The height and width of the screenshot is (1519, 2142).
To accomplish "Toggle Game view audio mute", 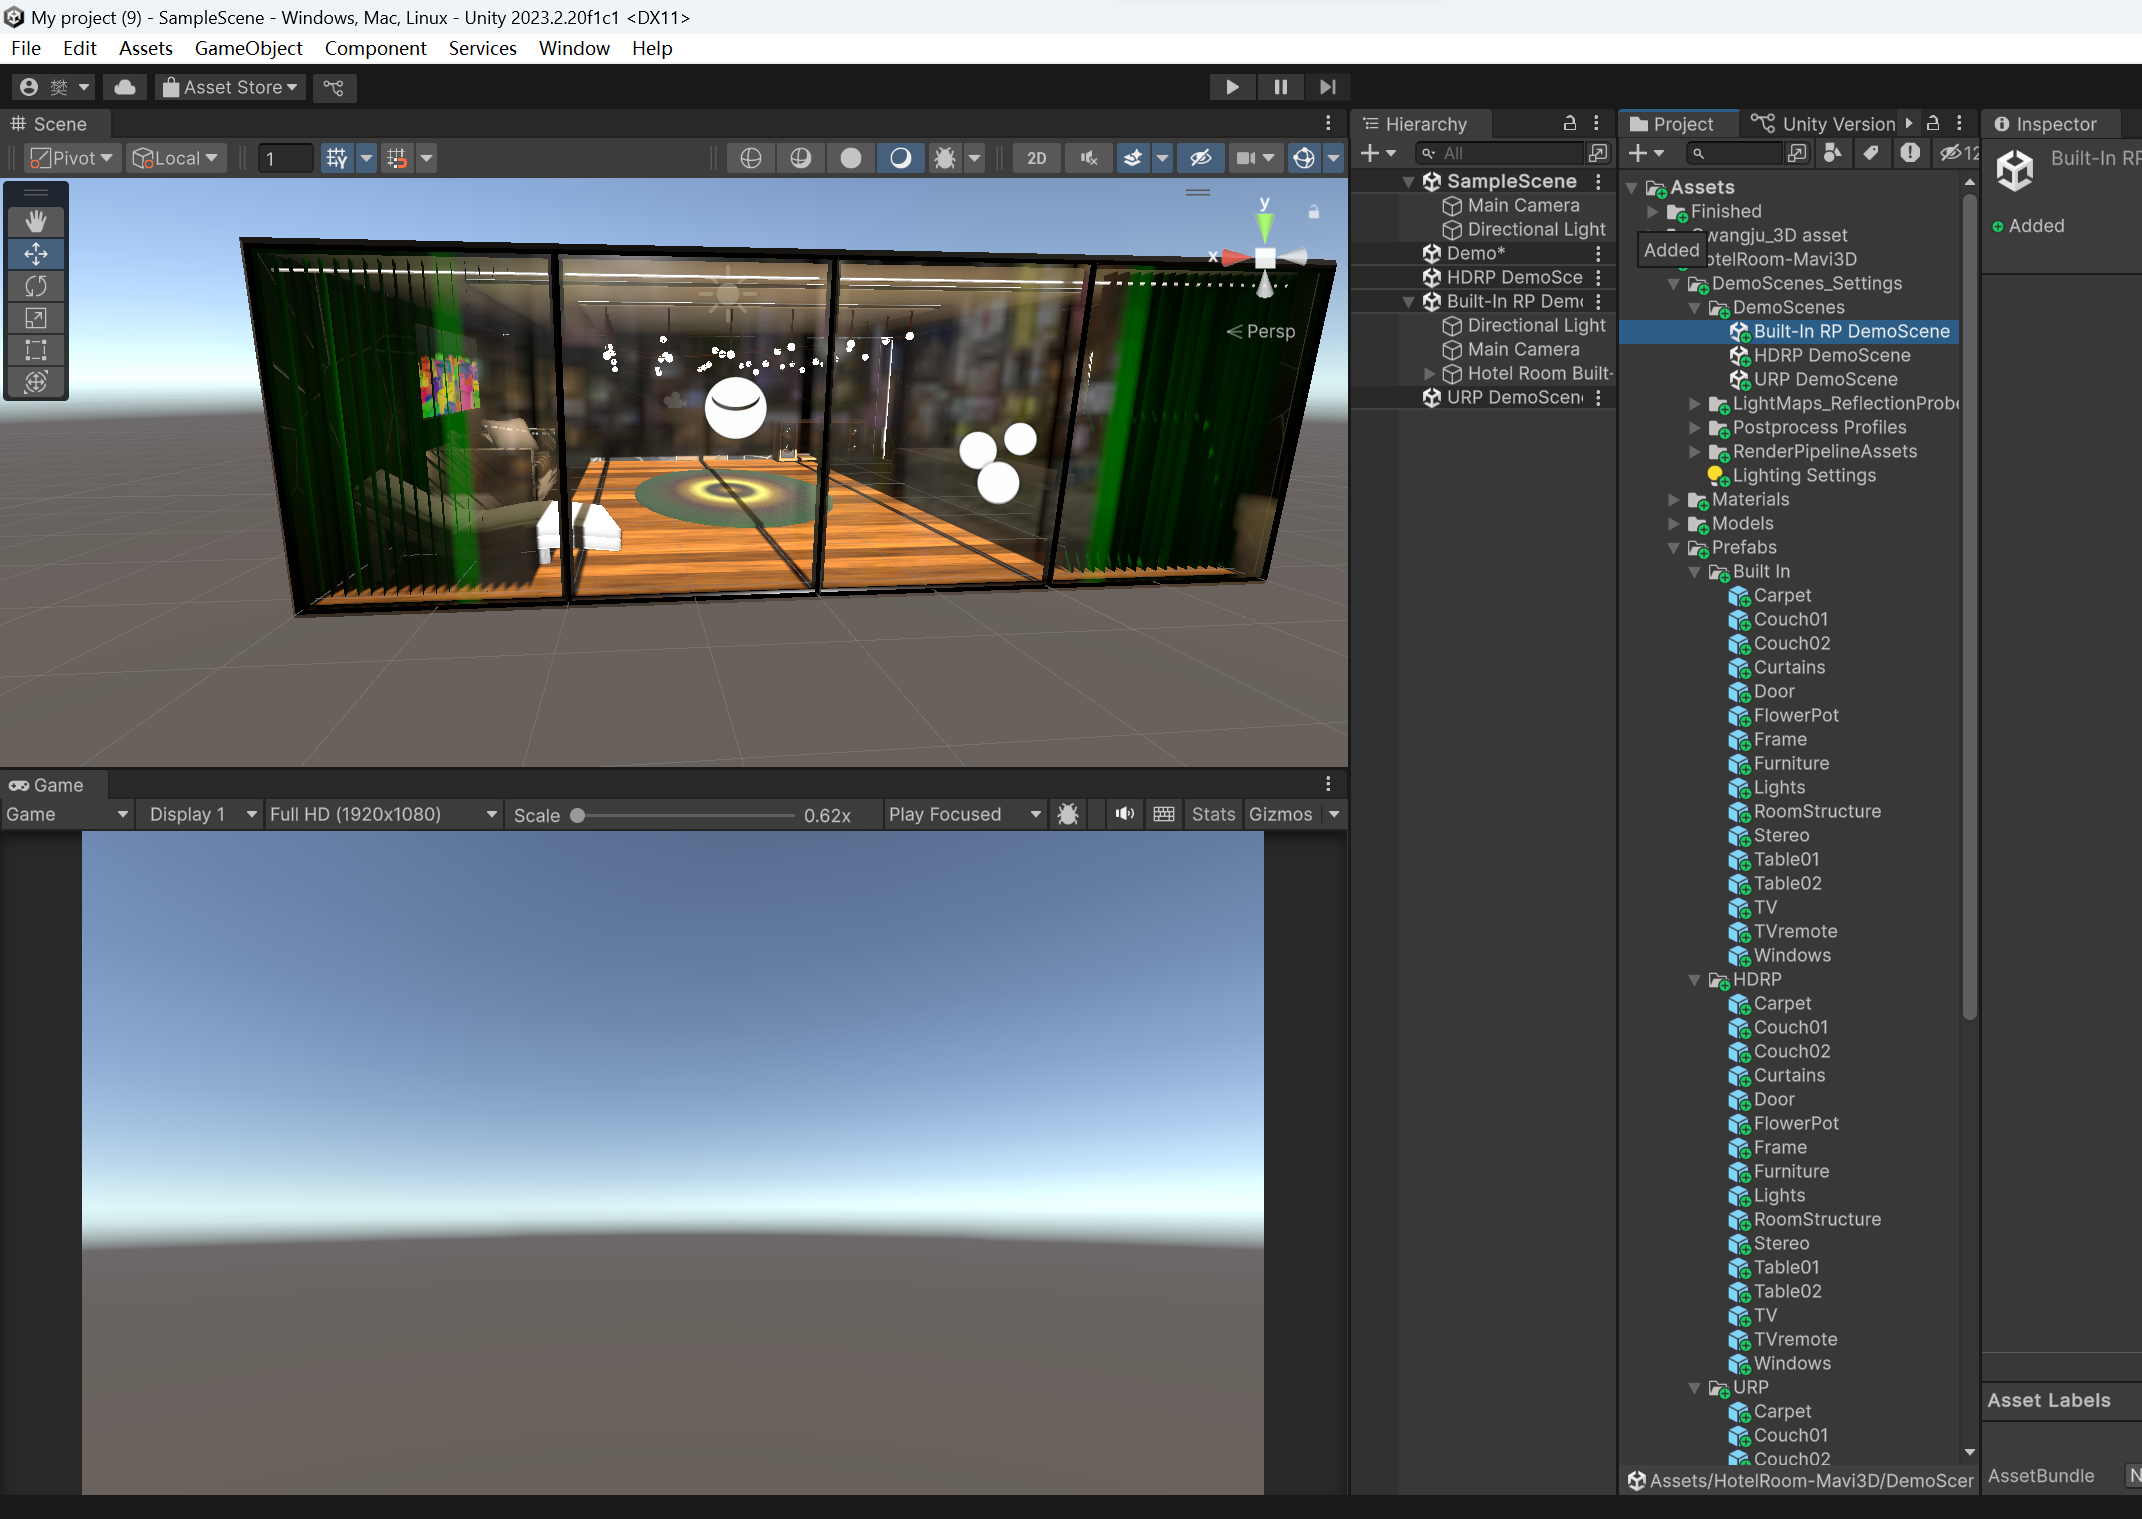I will (x=1125, y=814).
